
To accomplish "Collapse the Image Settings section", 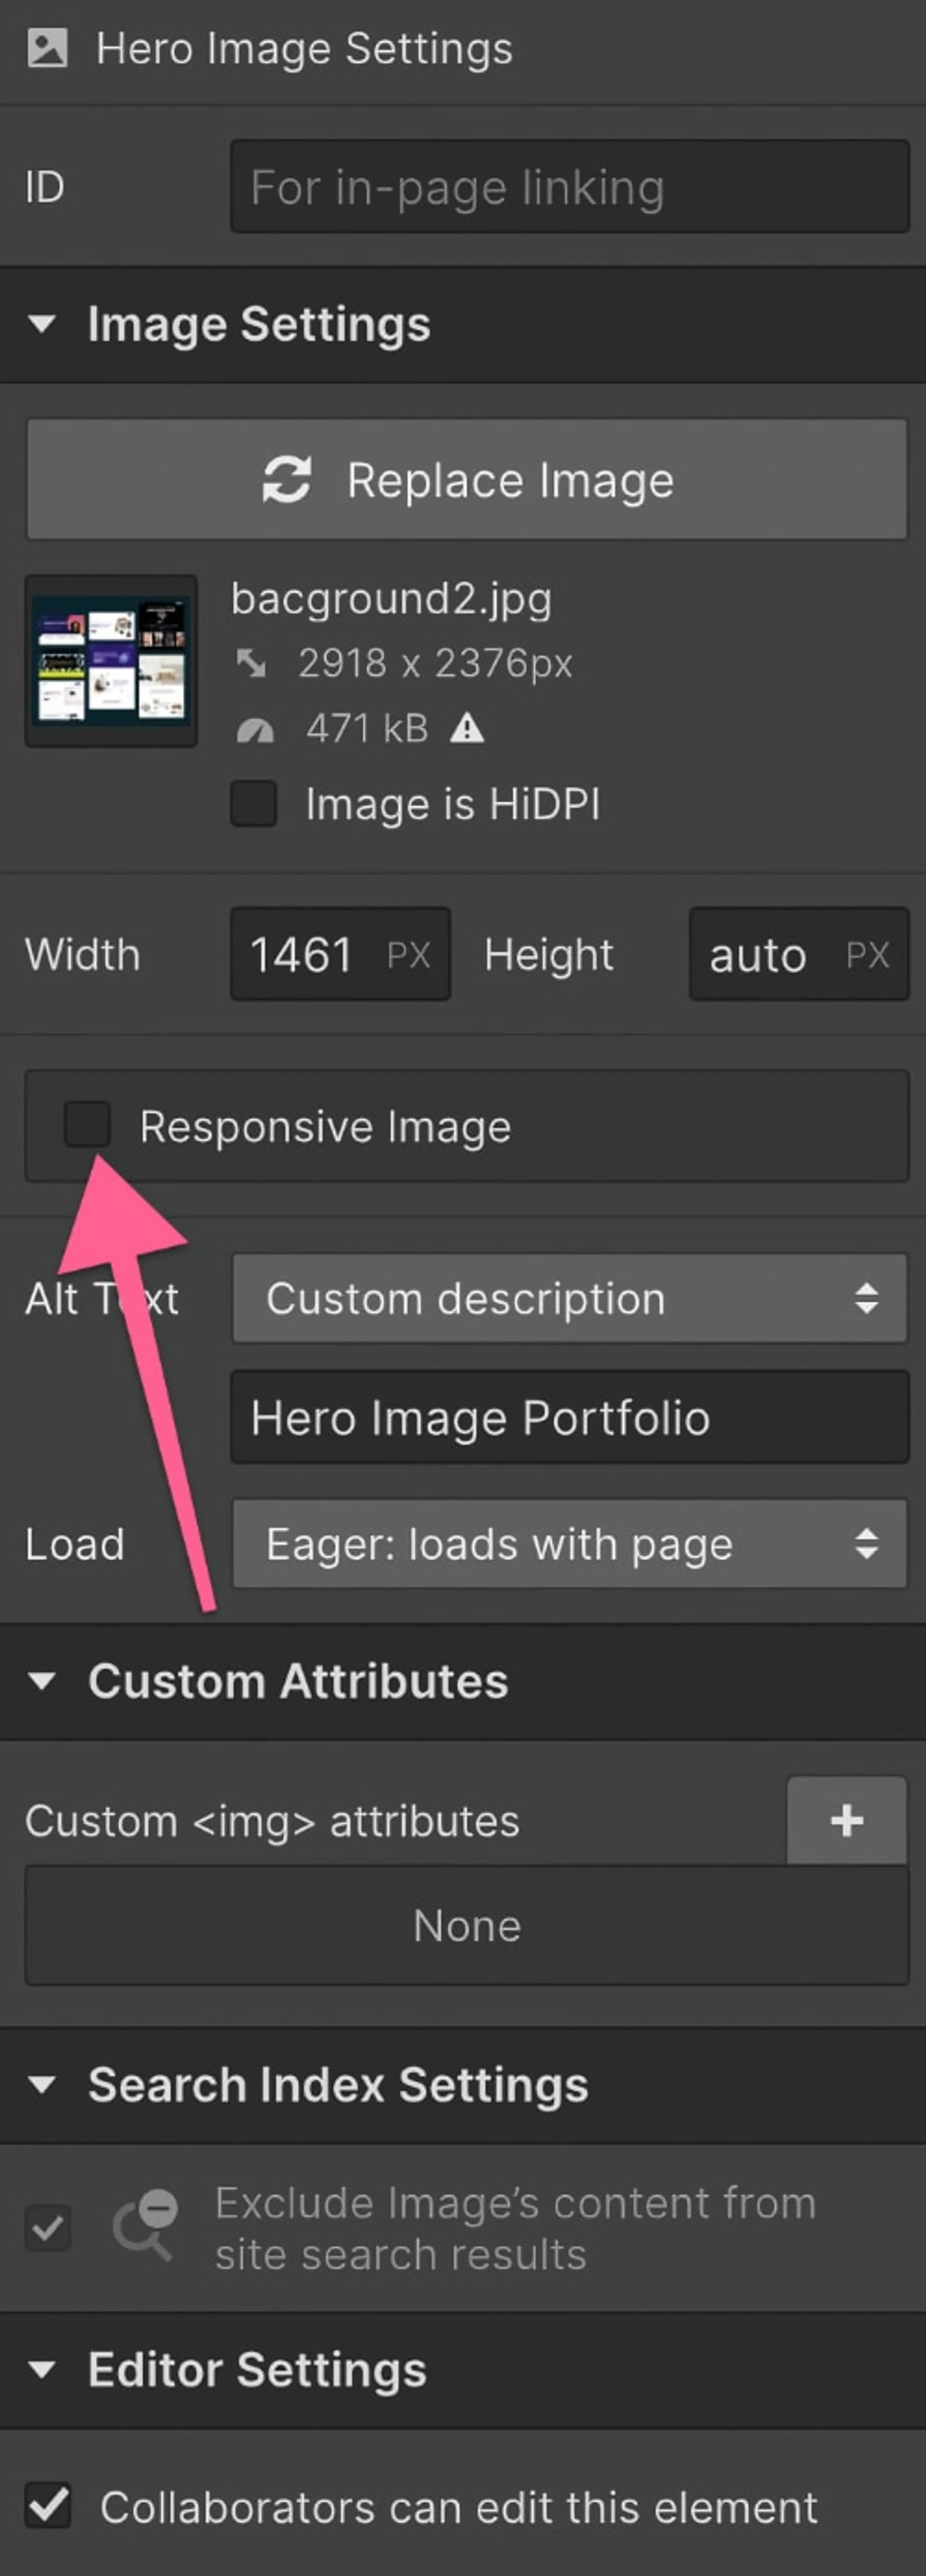I will point(42,324).
